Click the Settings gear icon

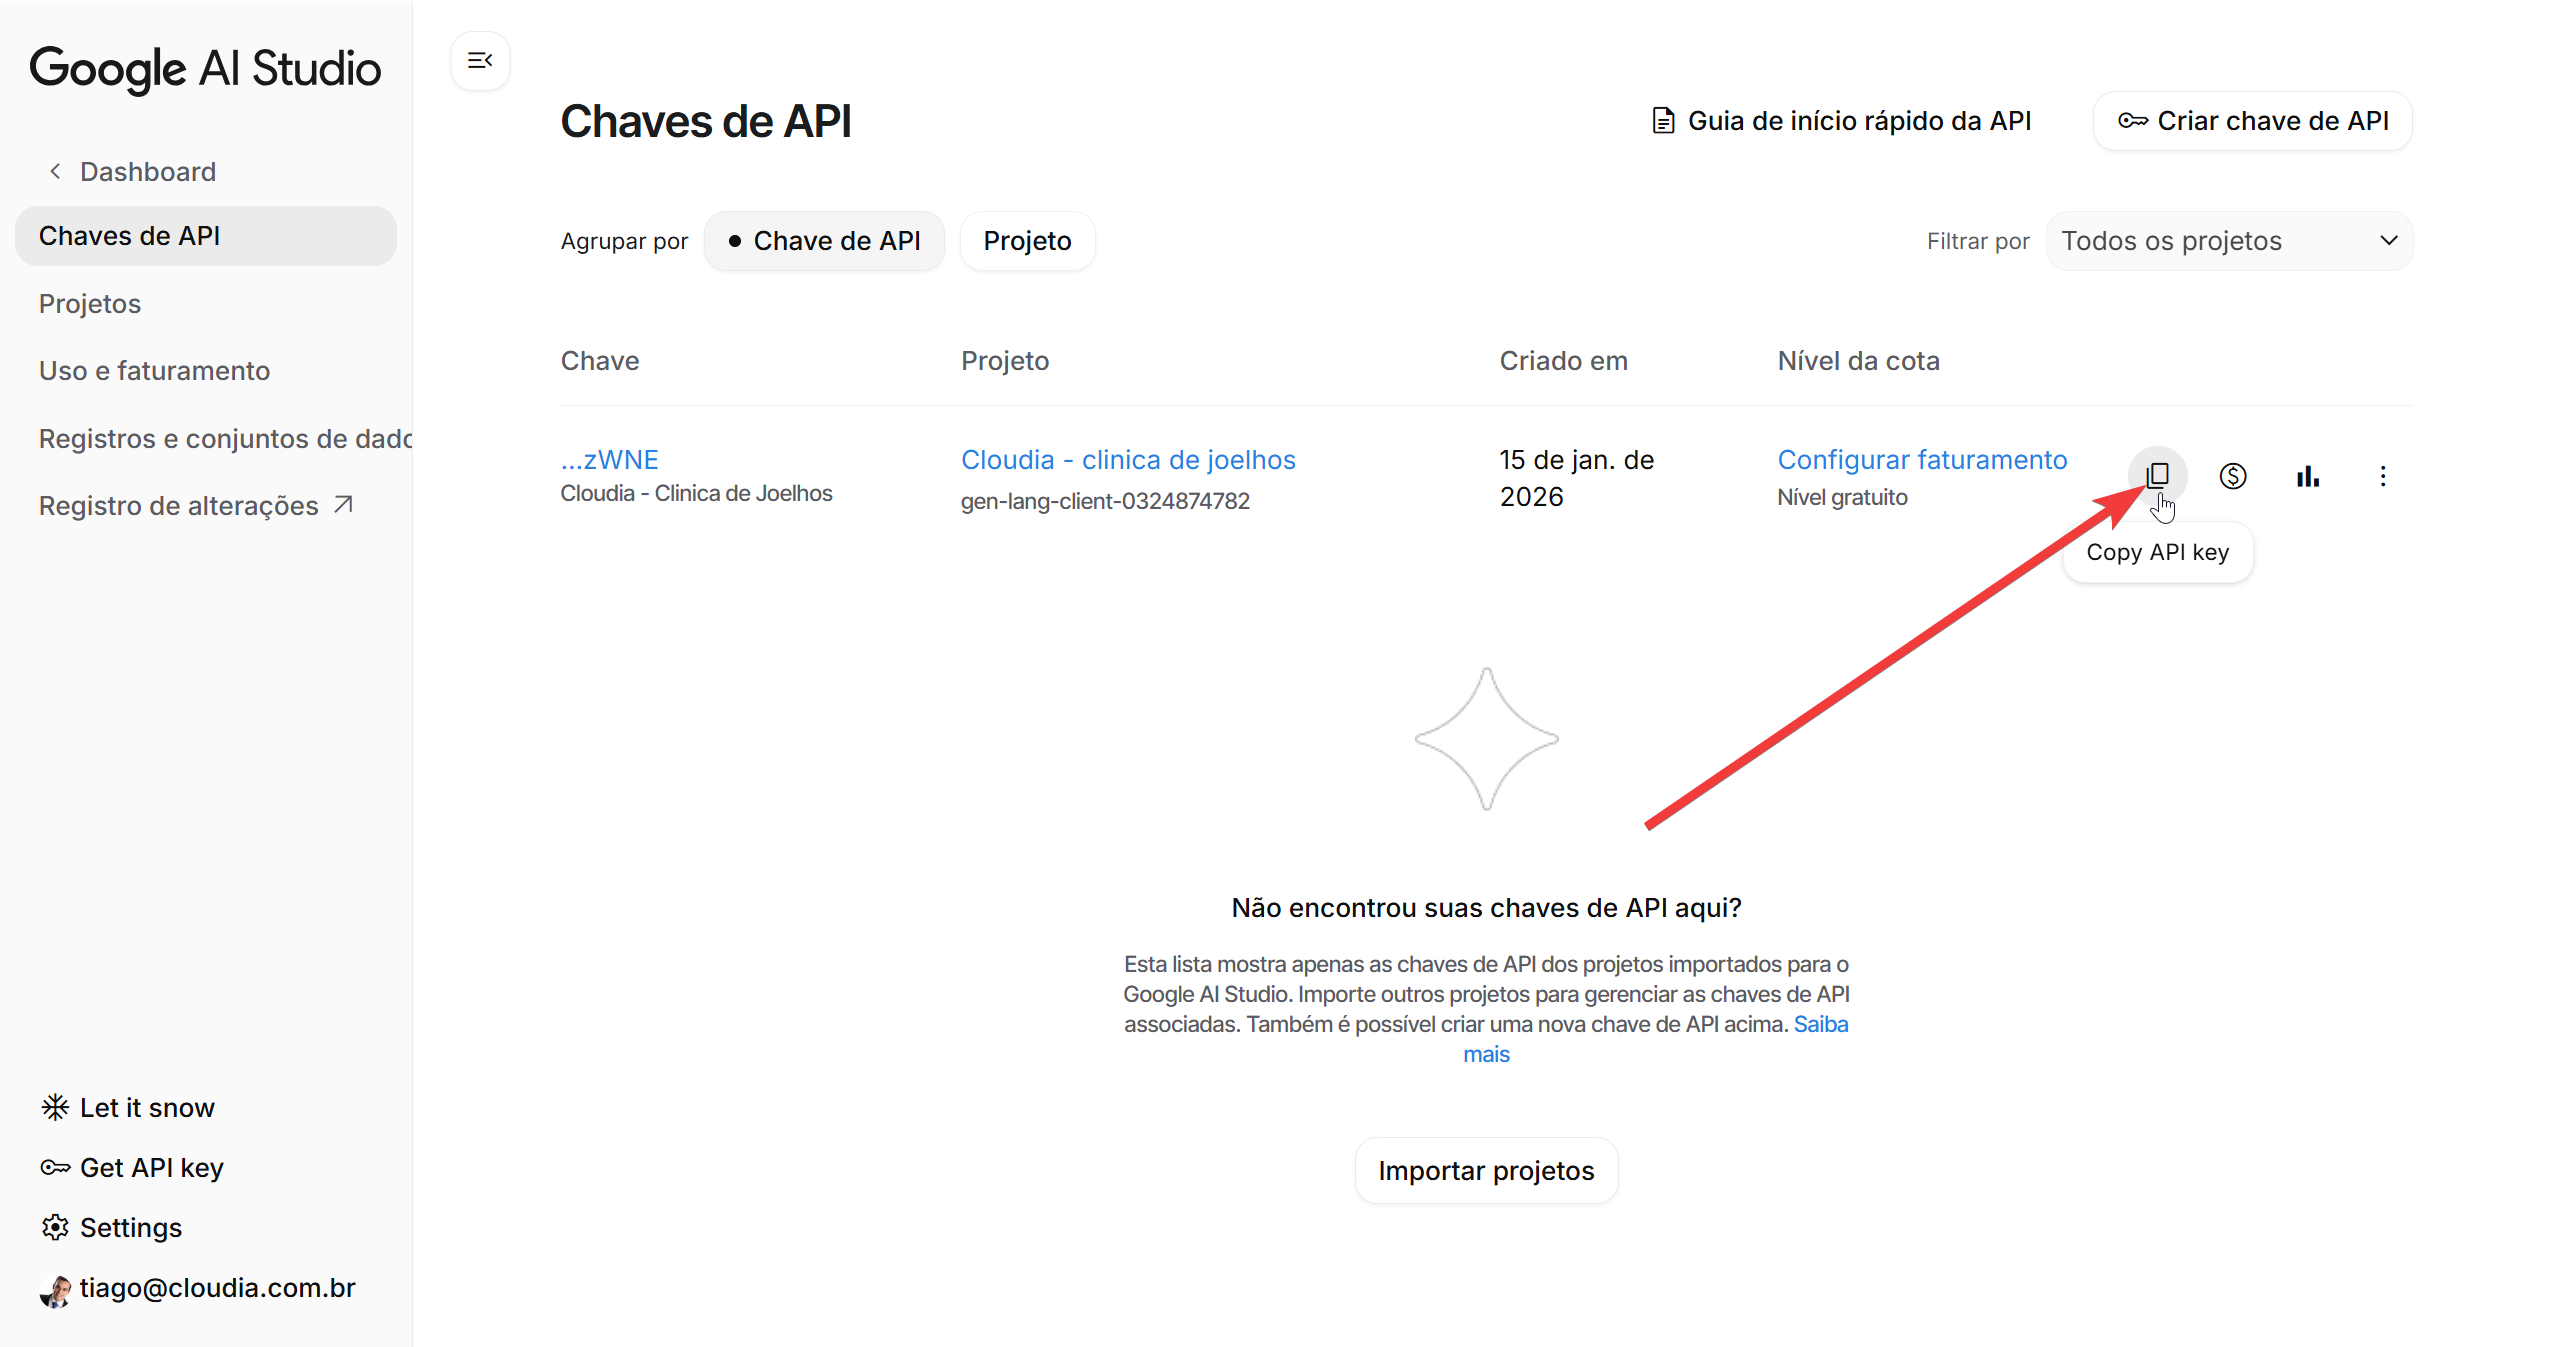pos(55,1227)
